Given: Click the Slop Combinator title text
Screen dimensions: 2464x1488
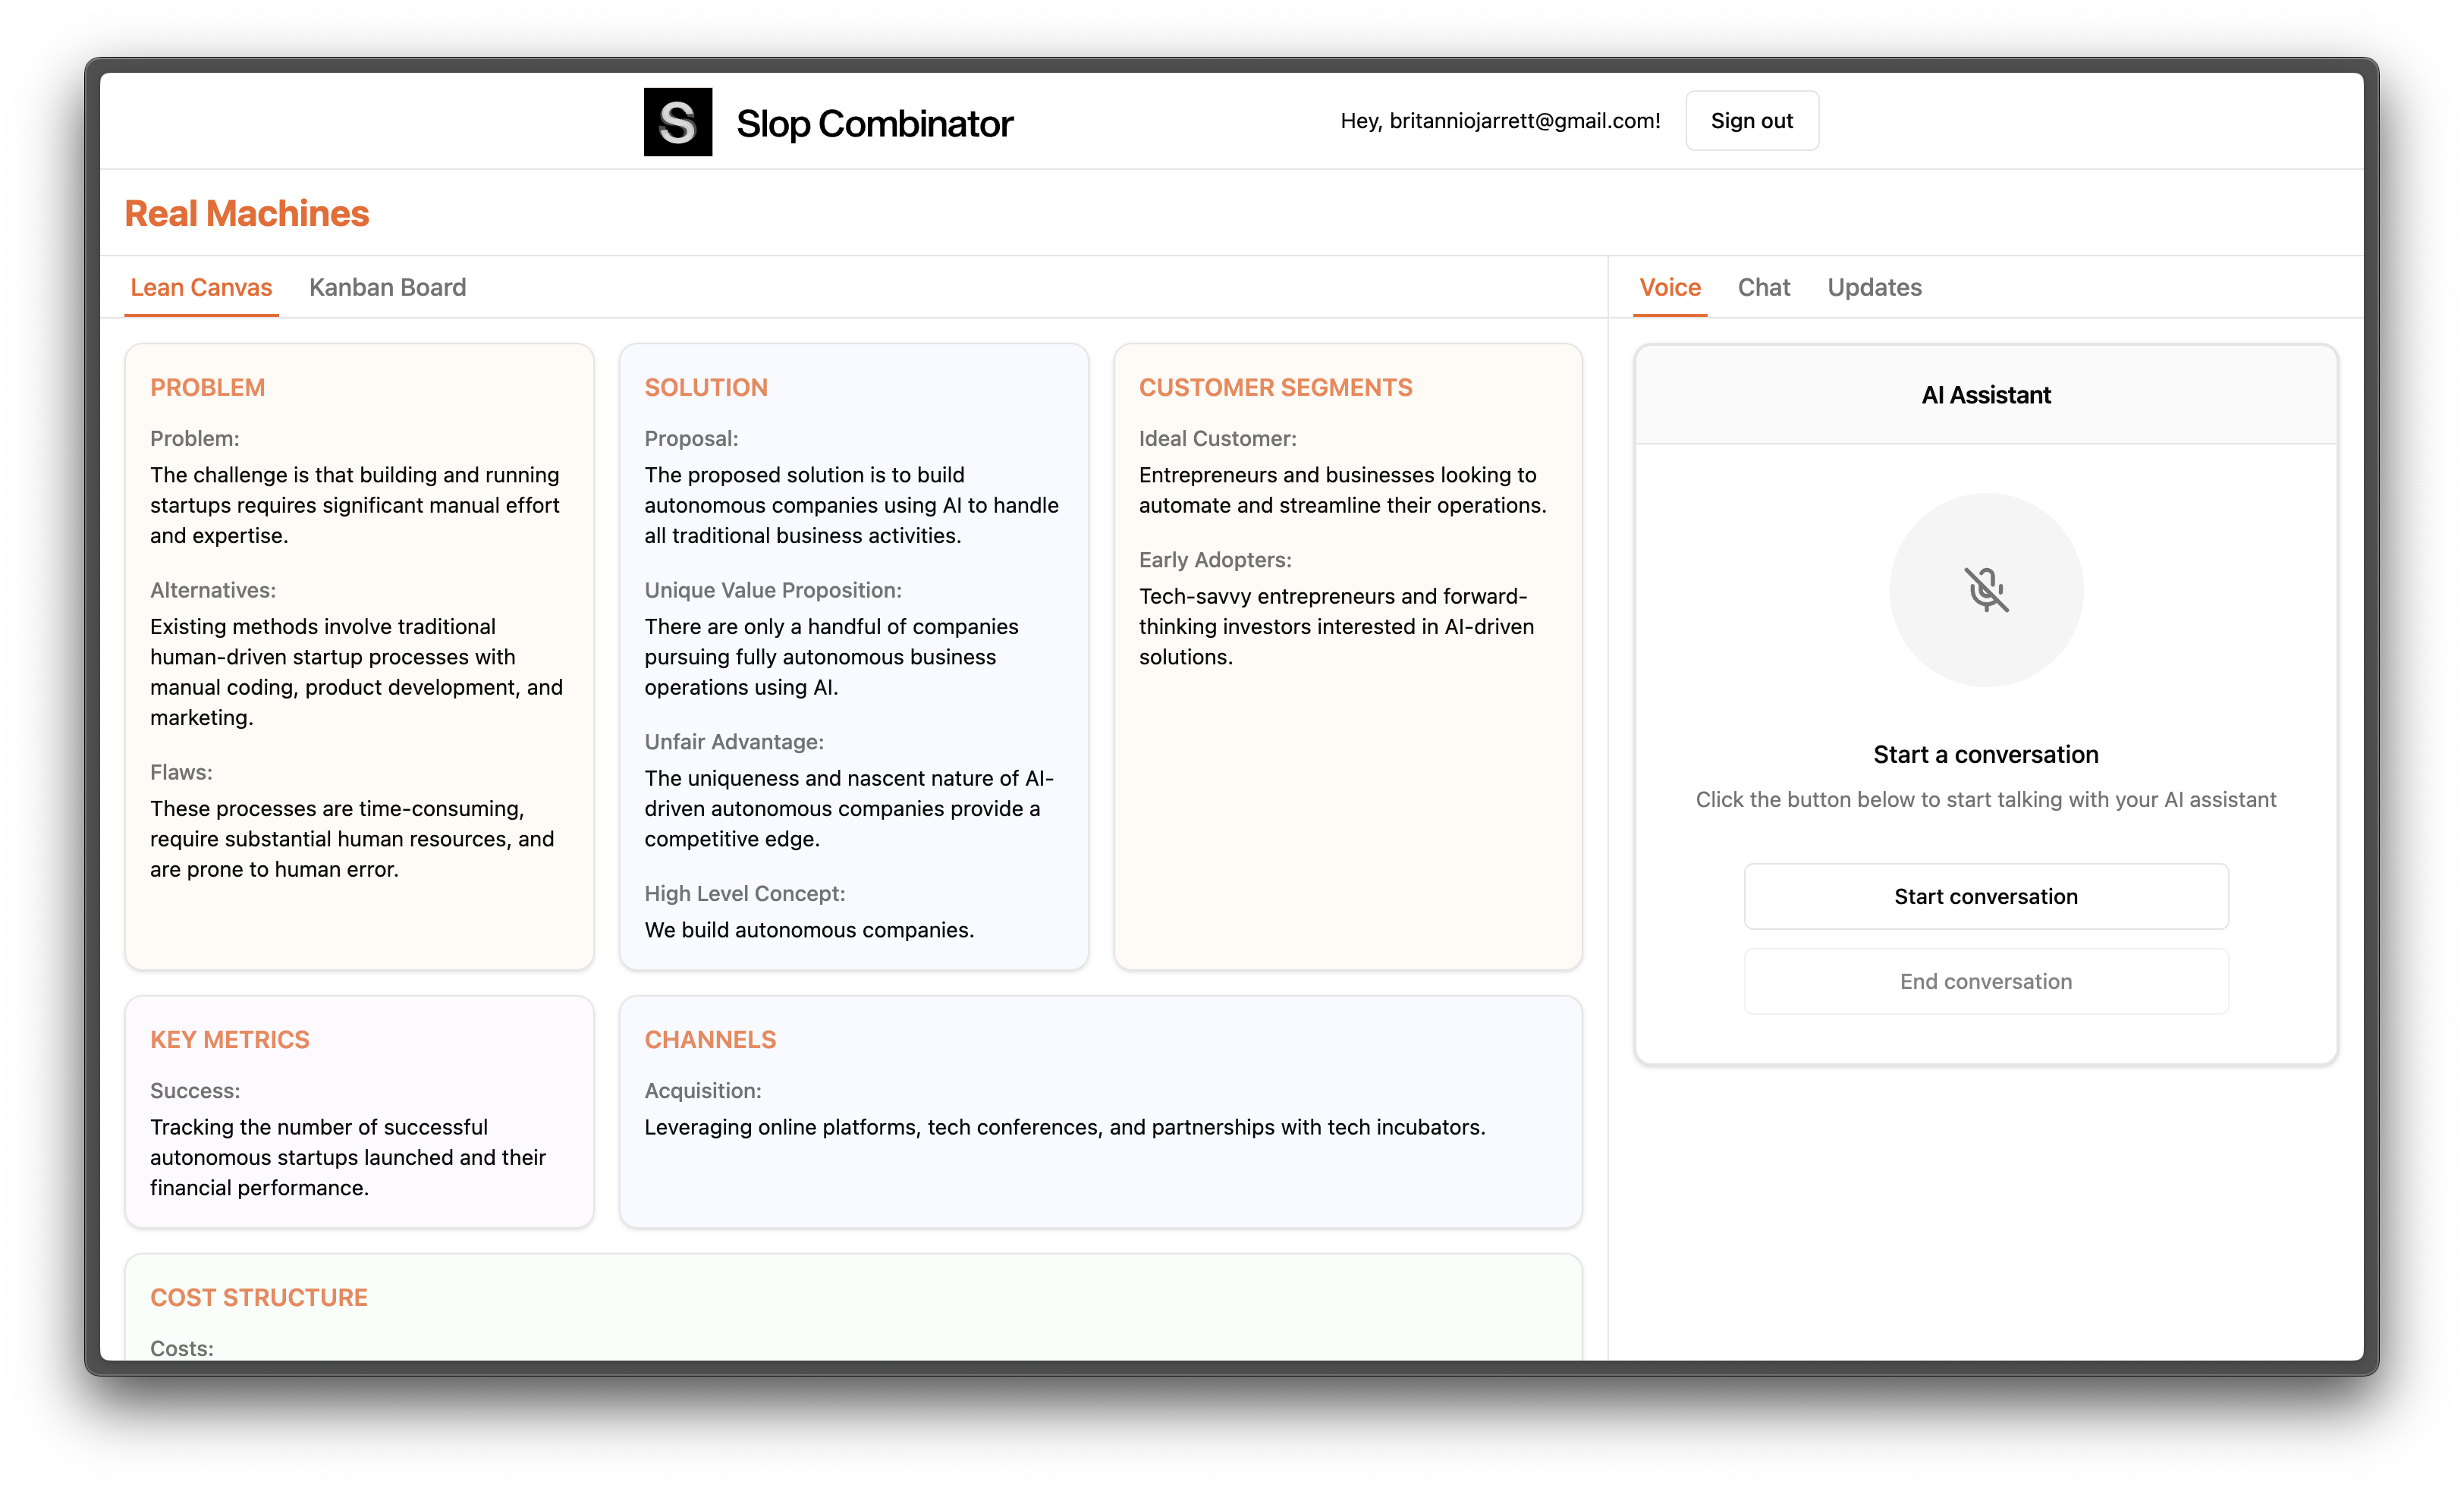Looking at the screenshot, I should pos(874,124).
